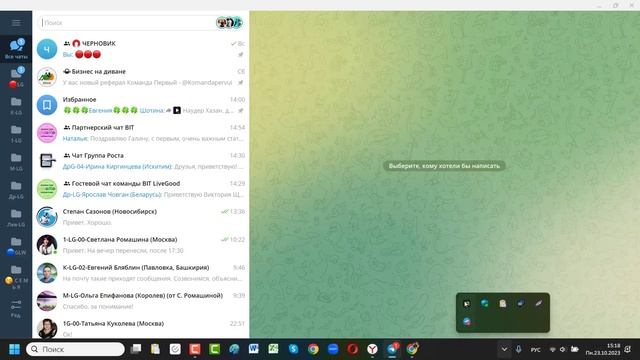The image size is (640, 360).
Task: Open chat K-LG-02-Евгений Бляблин
Action: click(141, 273)
